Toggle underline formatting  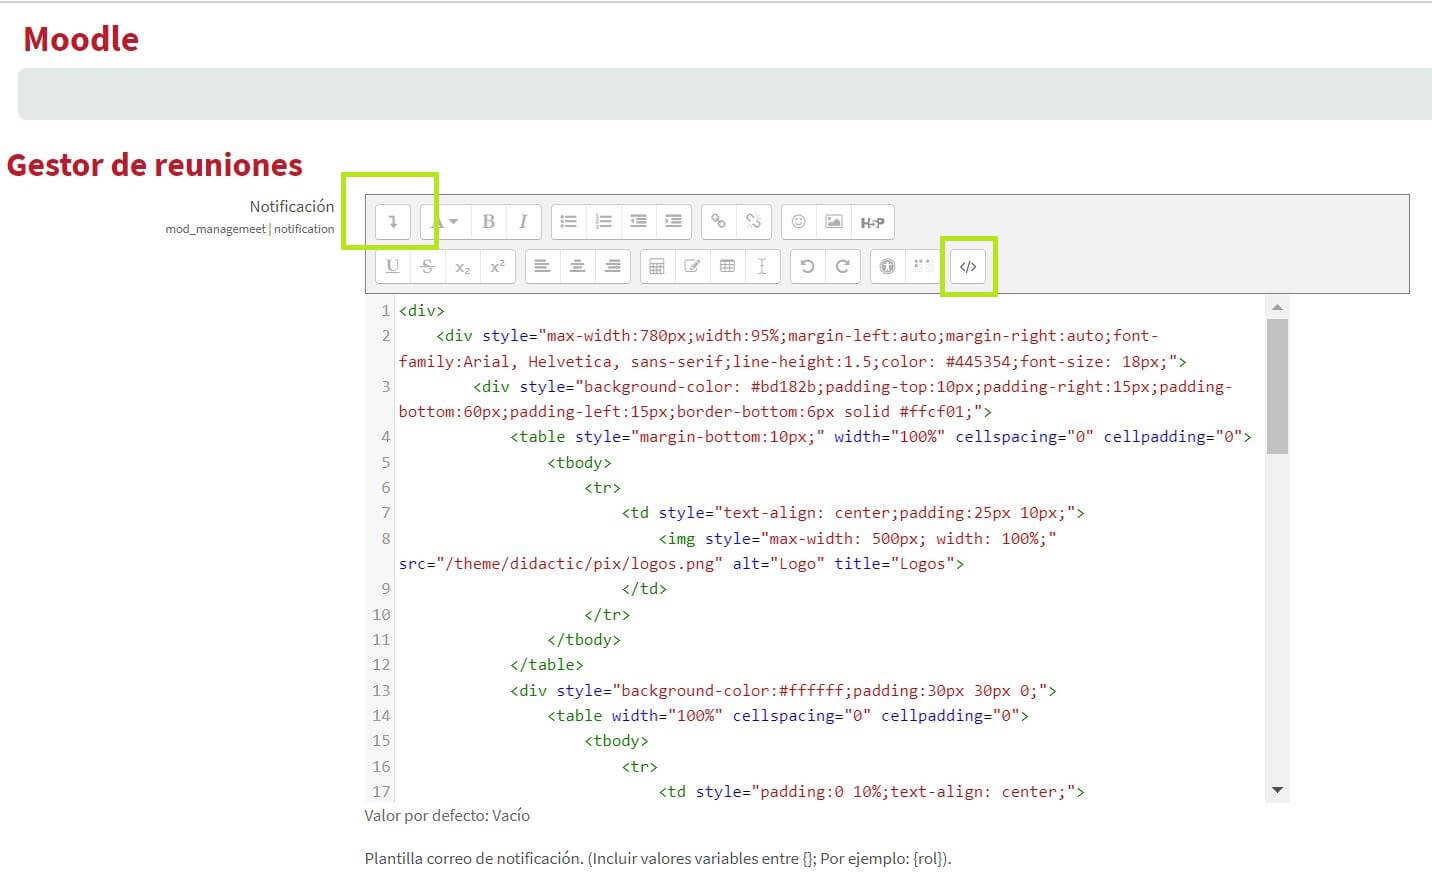pos(393,266)
